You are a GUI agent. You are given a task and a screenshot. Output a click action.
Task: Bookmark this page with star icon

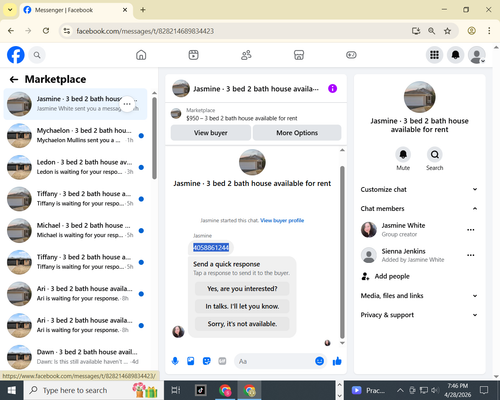pyautogui.click(x=447, y=31)
